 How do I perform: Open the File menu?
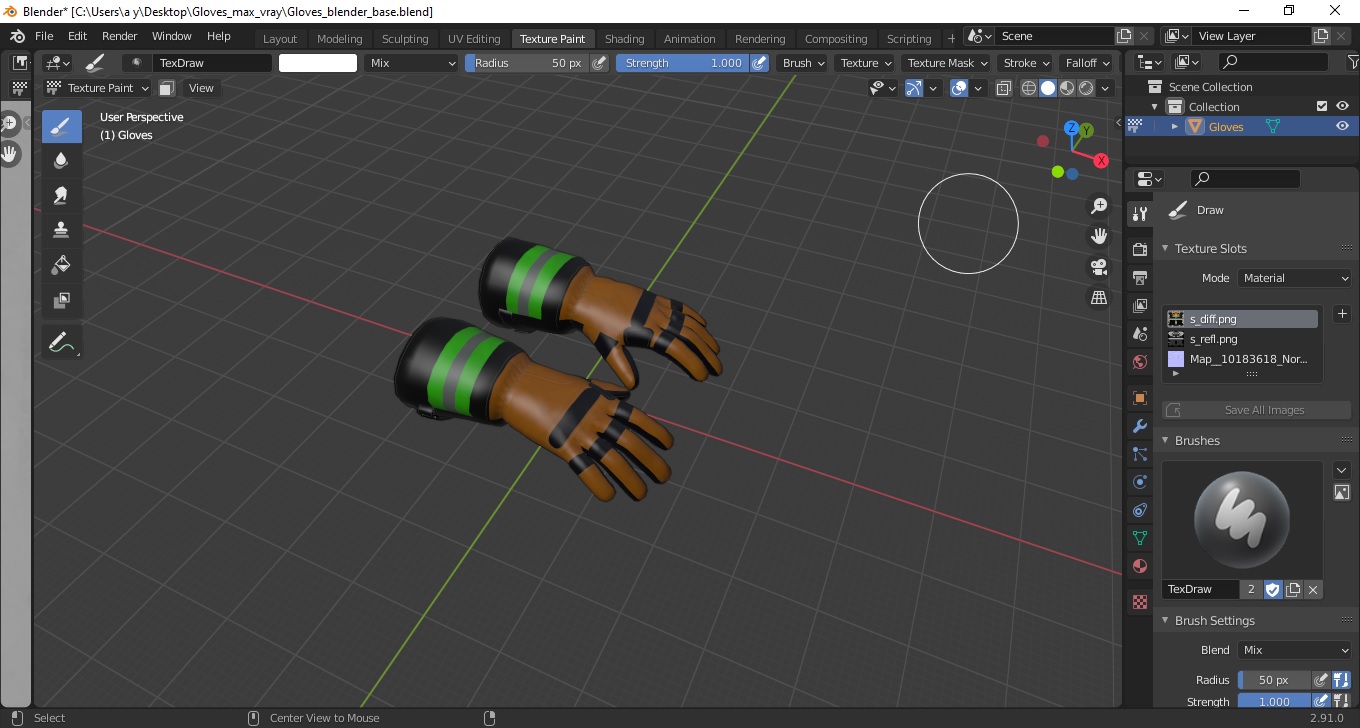44,36
